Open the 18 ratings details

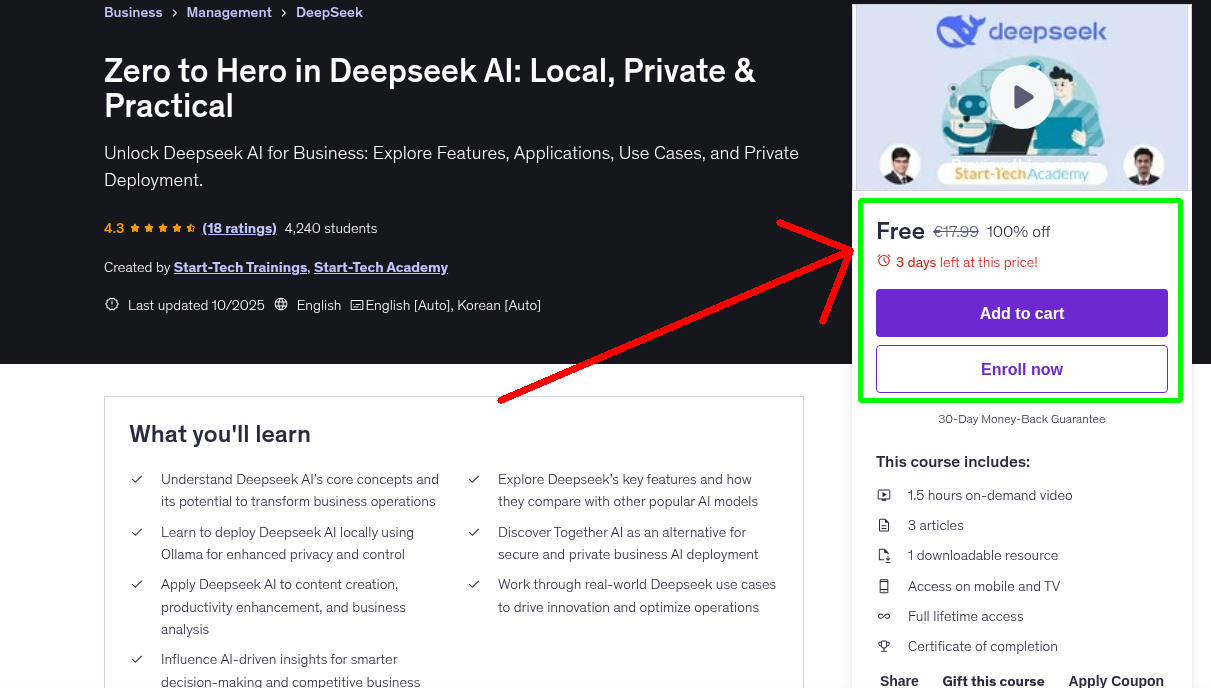[x=239, y=228]
